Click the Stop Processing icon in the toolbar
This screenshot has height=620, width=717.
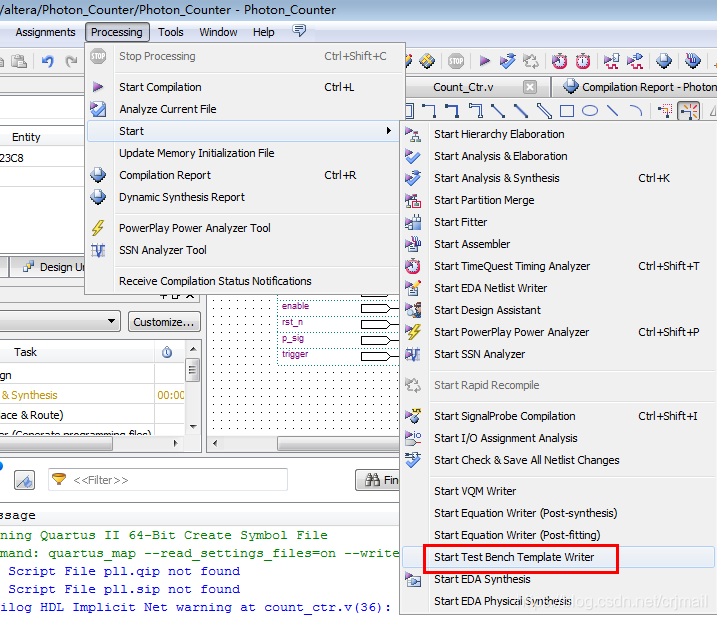456,61
